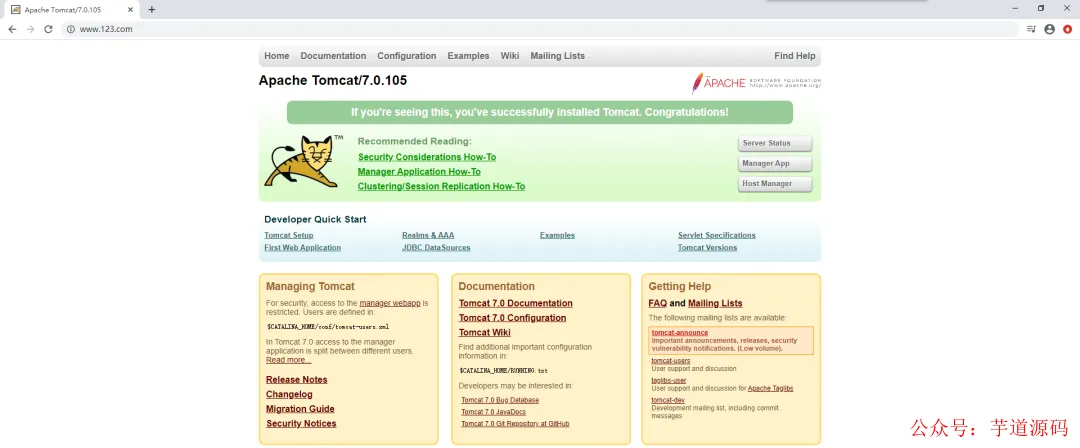Click the browser Forward arrow
Screen dimensions: 1080x448
coord(30,29)
